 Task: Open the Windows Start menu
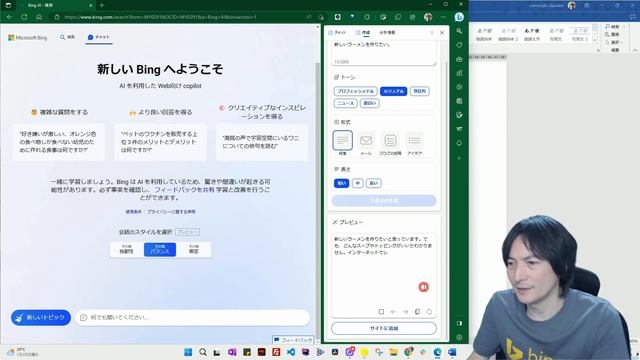[188, 352]
